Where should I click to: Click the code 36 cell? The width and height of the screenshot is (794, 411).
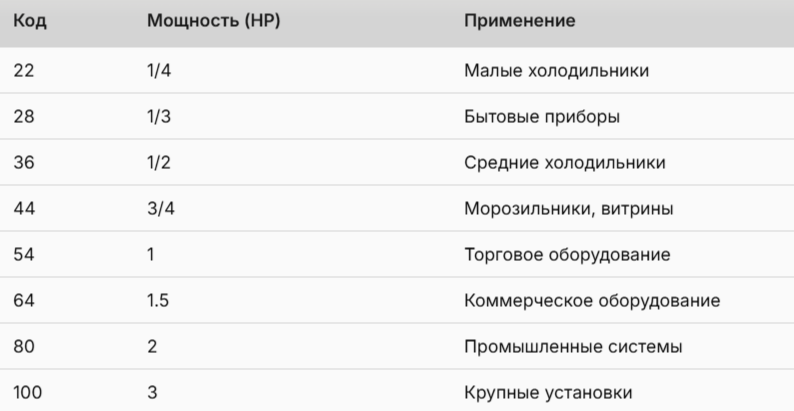point(26,162)
